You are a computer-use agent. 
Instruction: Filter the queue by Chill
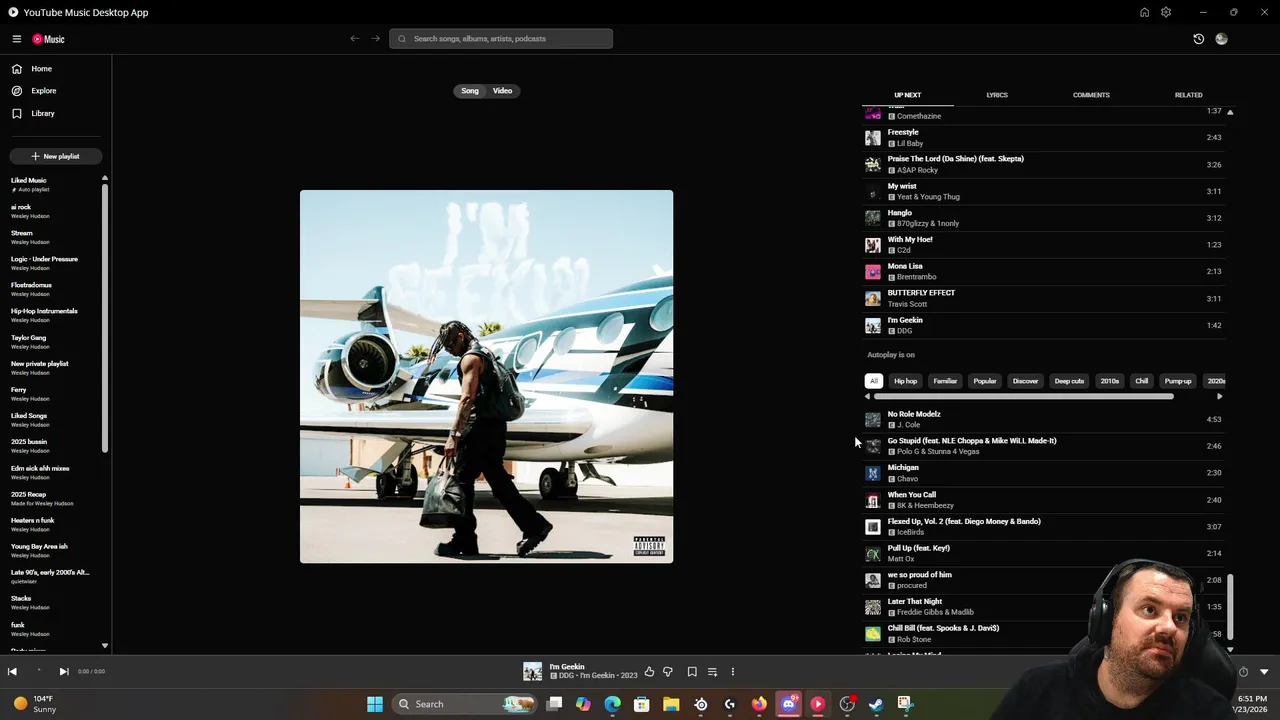(1142, 381)
